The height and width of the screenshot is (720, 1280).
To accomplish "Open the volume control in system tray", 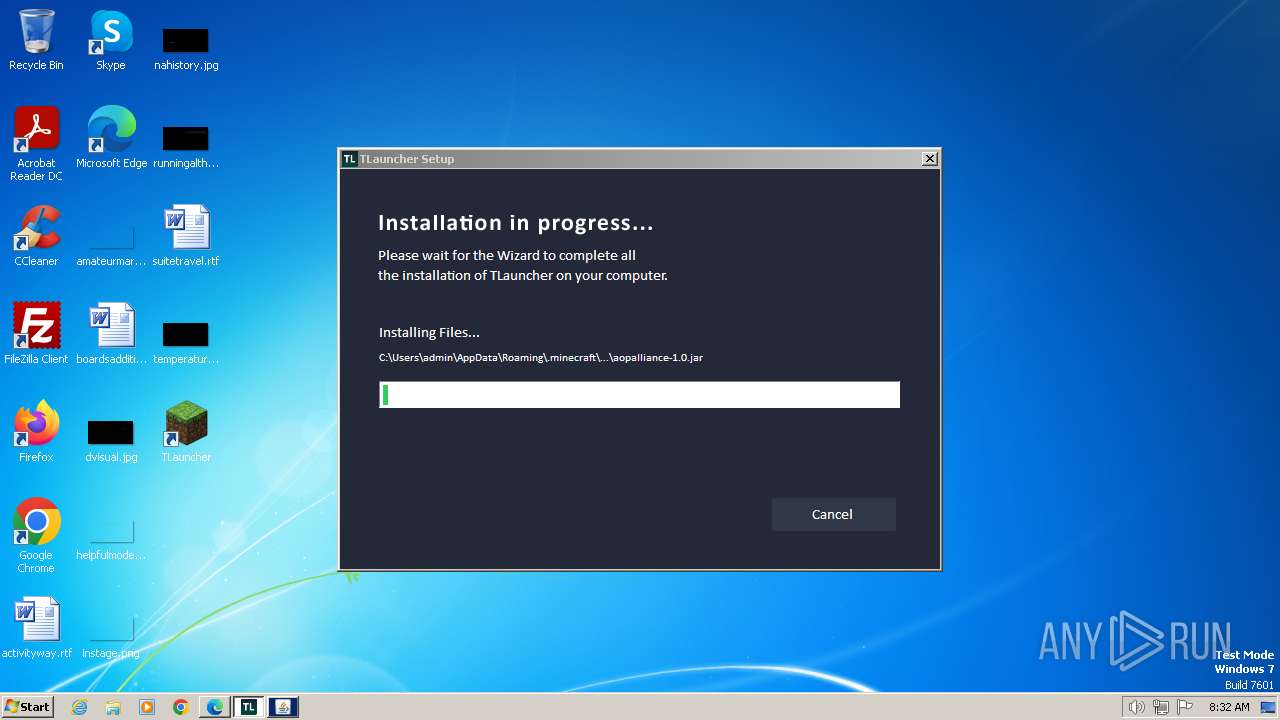I will click(x=1136, y=707).
